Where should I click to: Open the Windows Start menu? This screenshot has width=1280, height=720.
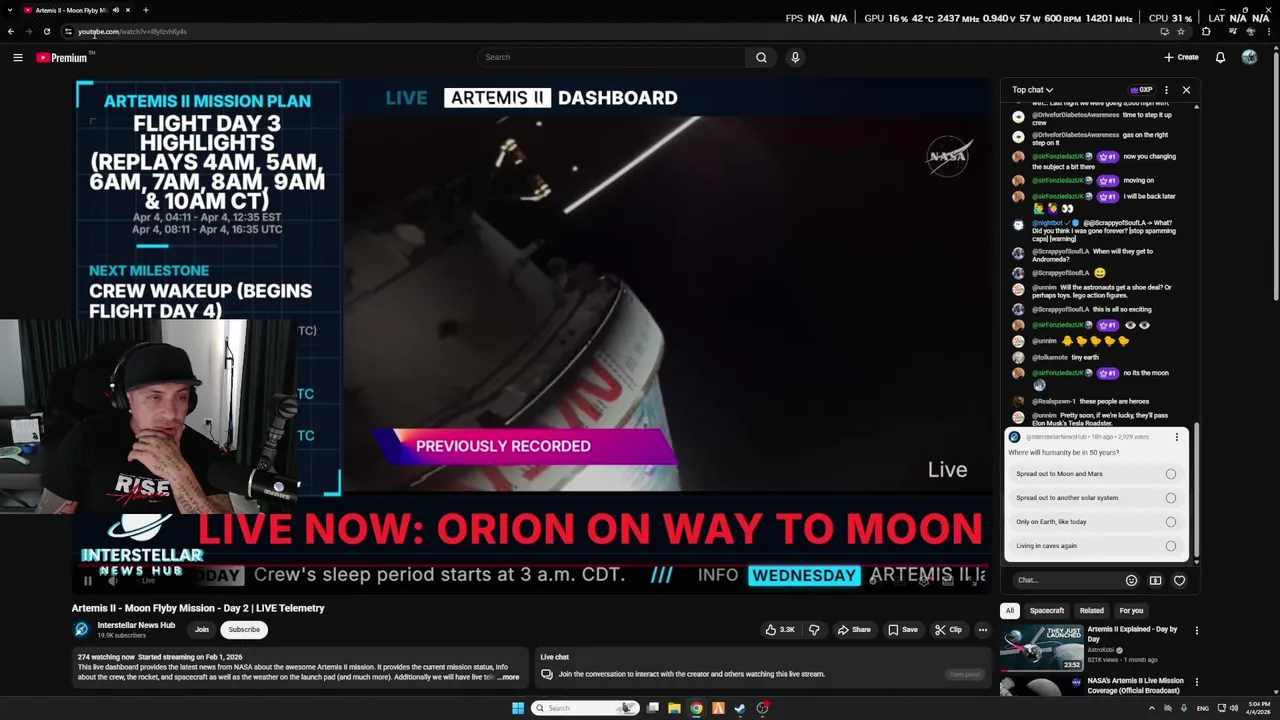point(518,708)
